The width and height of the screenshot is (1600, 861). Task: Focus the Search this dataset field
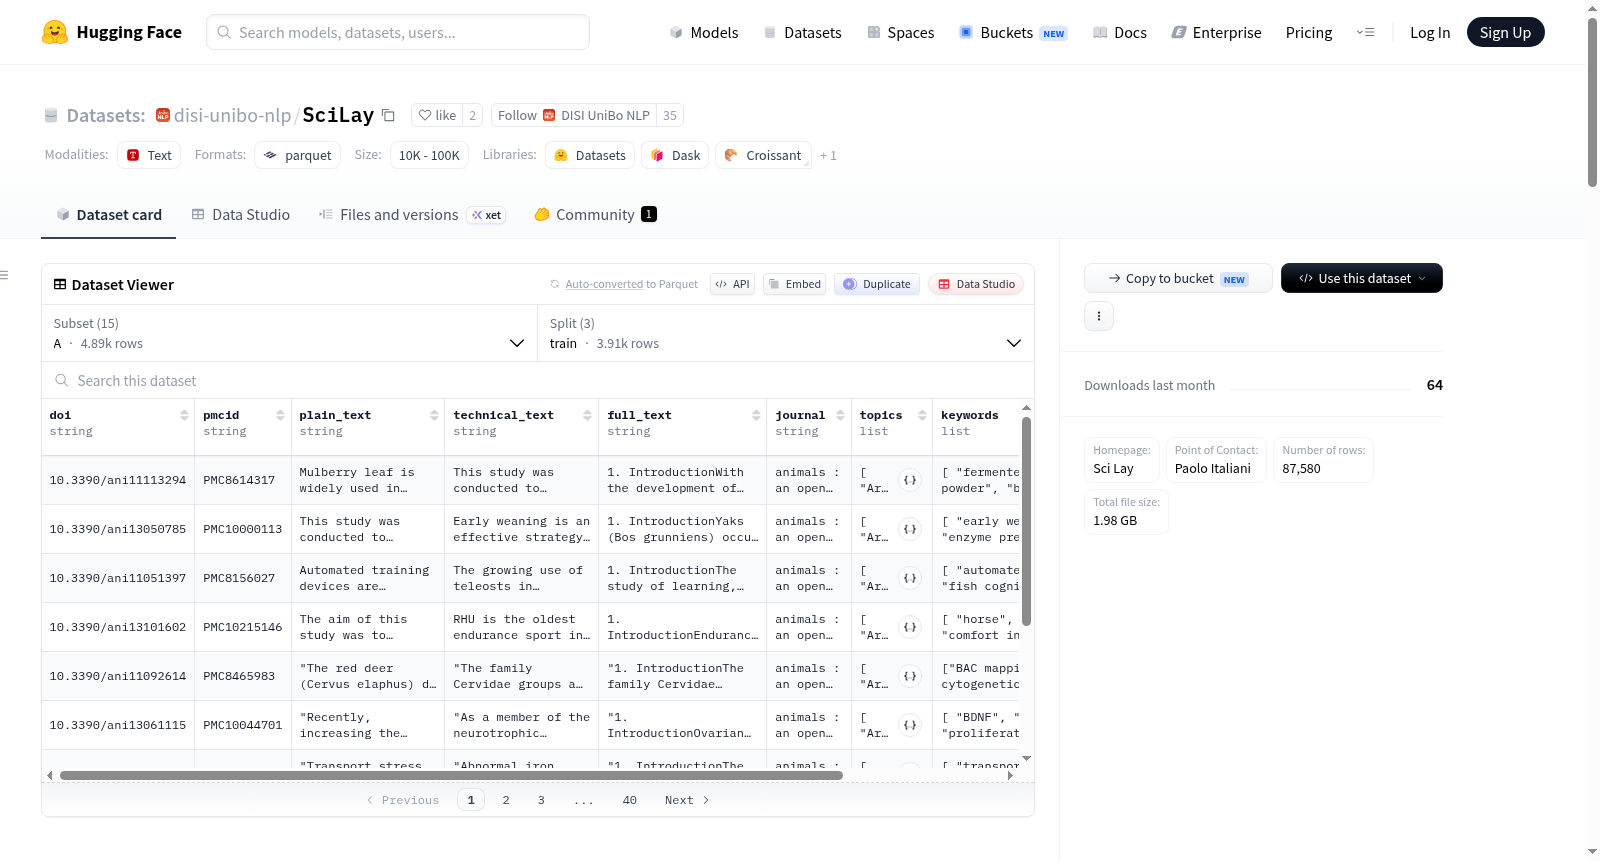pos(538,381)
